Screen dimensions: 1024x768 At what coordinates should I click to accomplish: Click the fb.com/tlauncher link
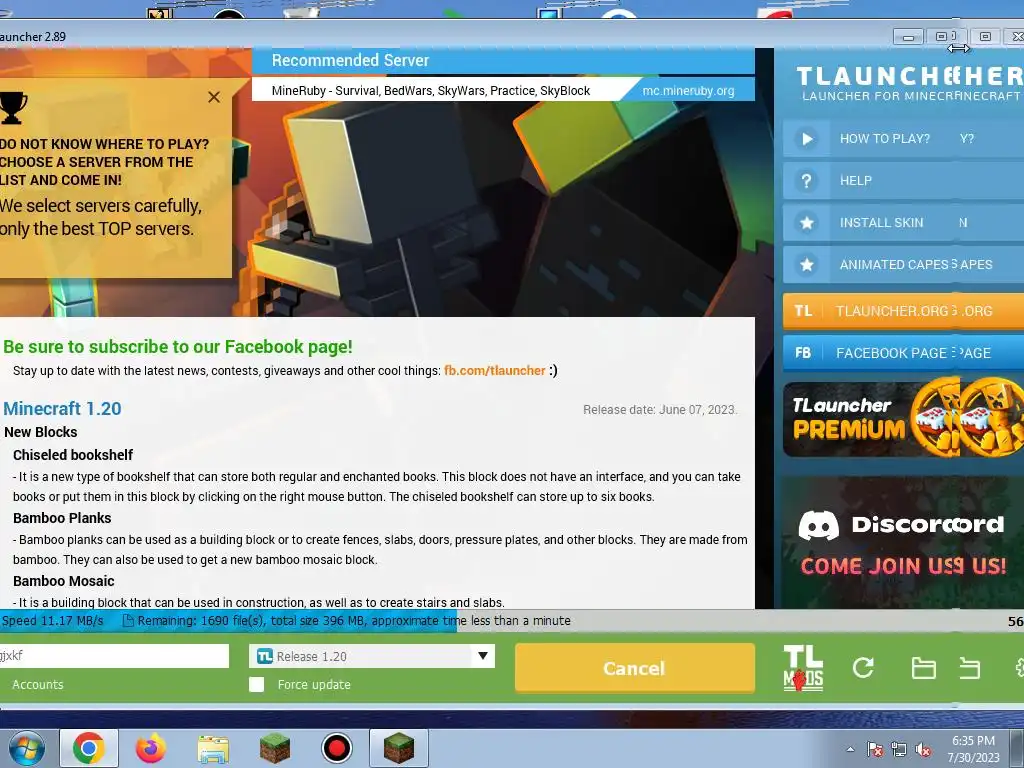pyautogui.click(x=494, y=370)
